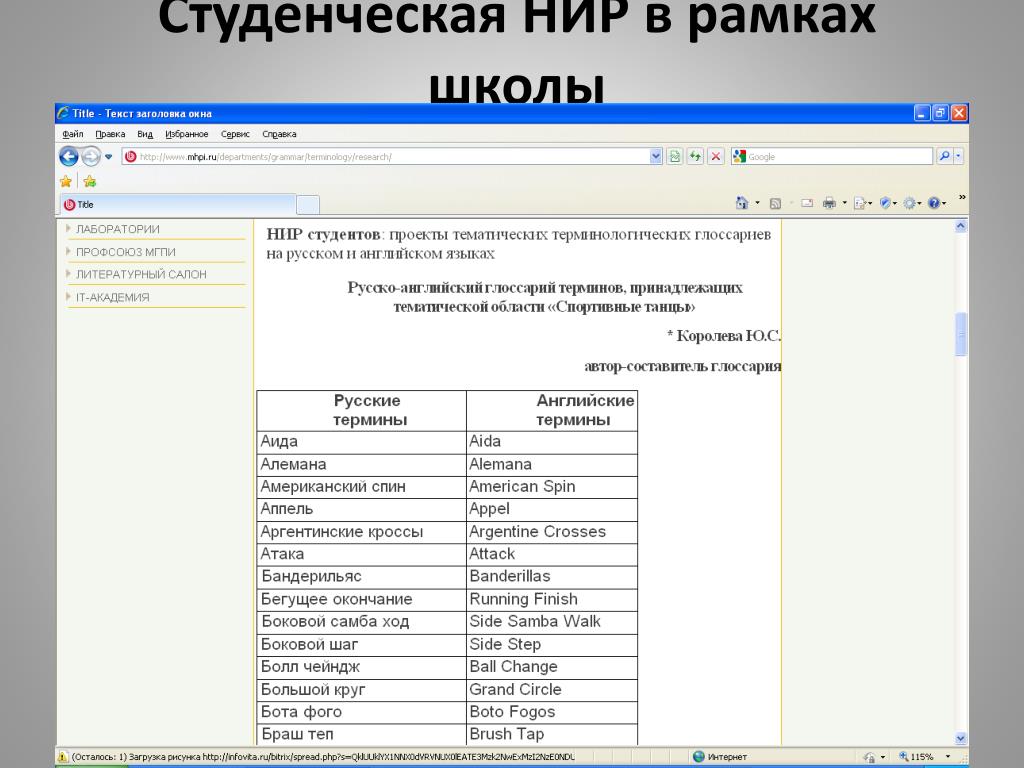
Task: Click the red Stop loading X
Action: tap(716, 157)
